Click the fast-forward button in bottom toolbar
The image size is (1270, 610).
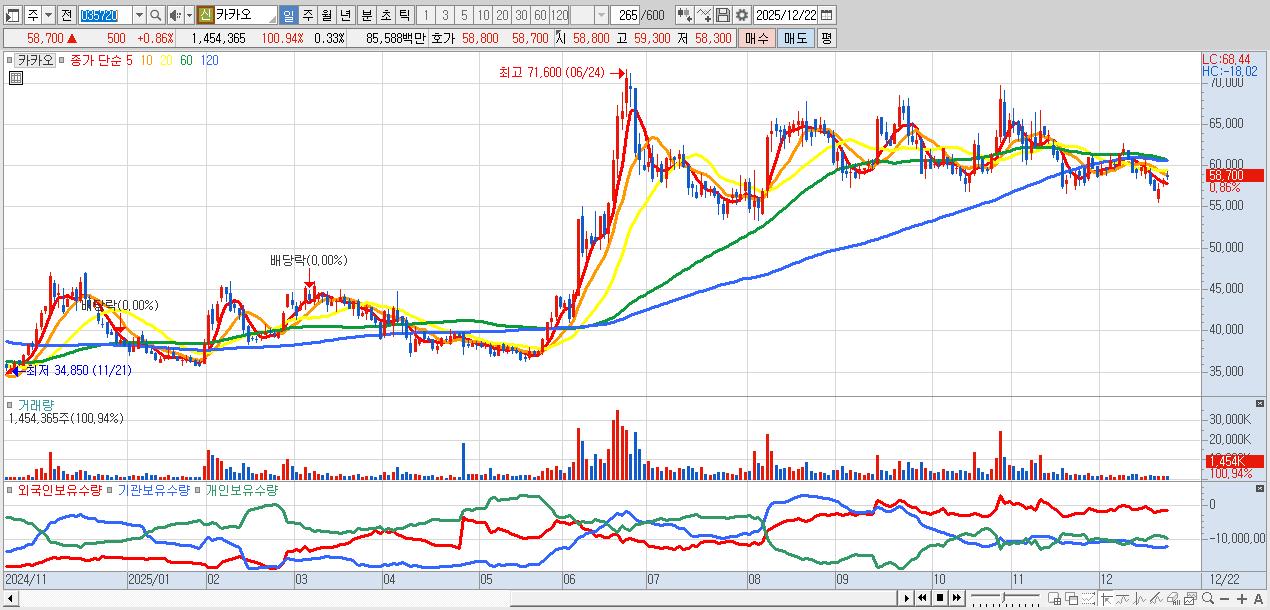(957, 598)
